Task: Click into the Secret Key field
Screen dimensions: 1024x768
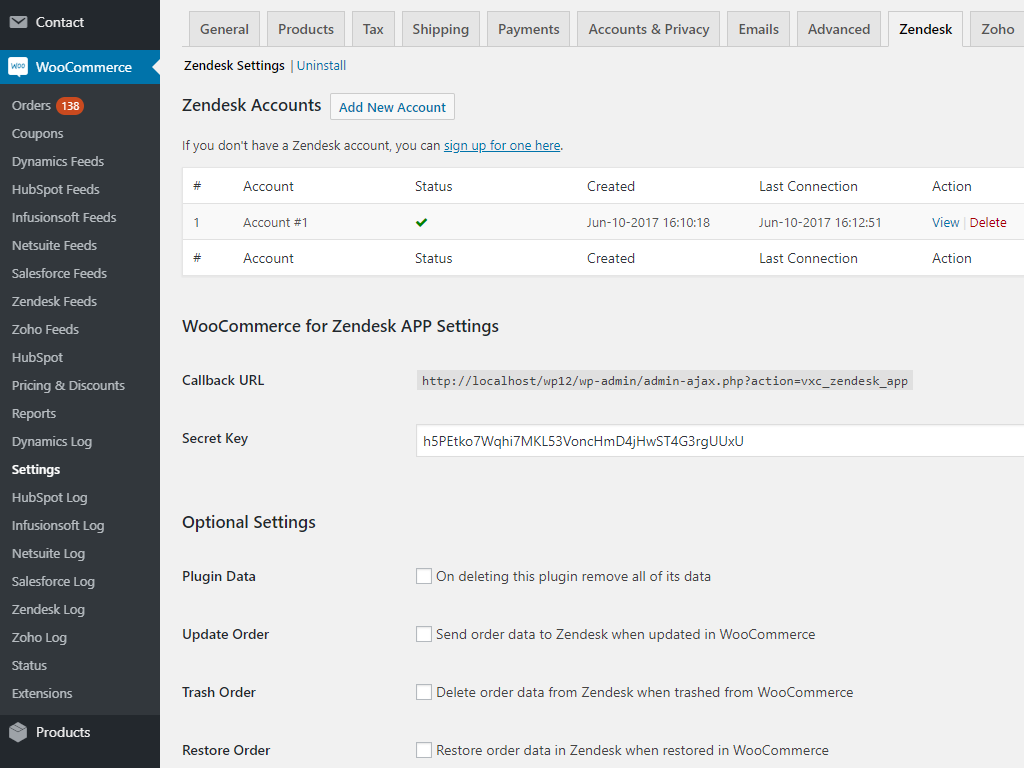Action: [x=720, y=441]
